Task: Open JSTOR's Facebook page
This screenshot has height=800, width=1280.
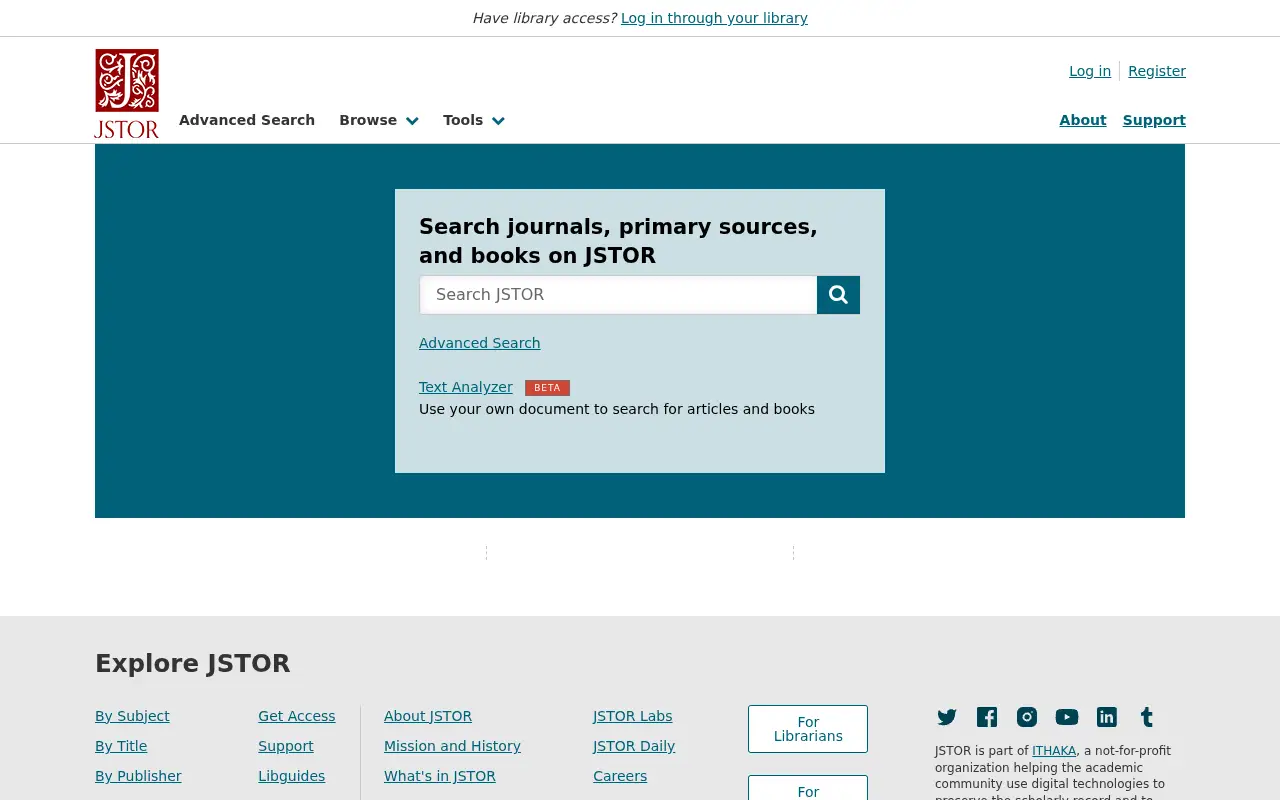Action: point(987,717)
